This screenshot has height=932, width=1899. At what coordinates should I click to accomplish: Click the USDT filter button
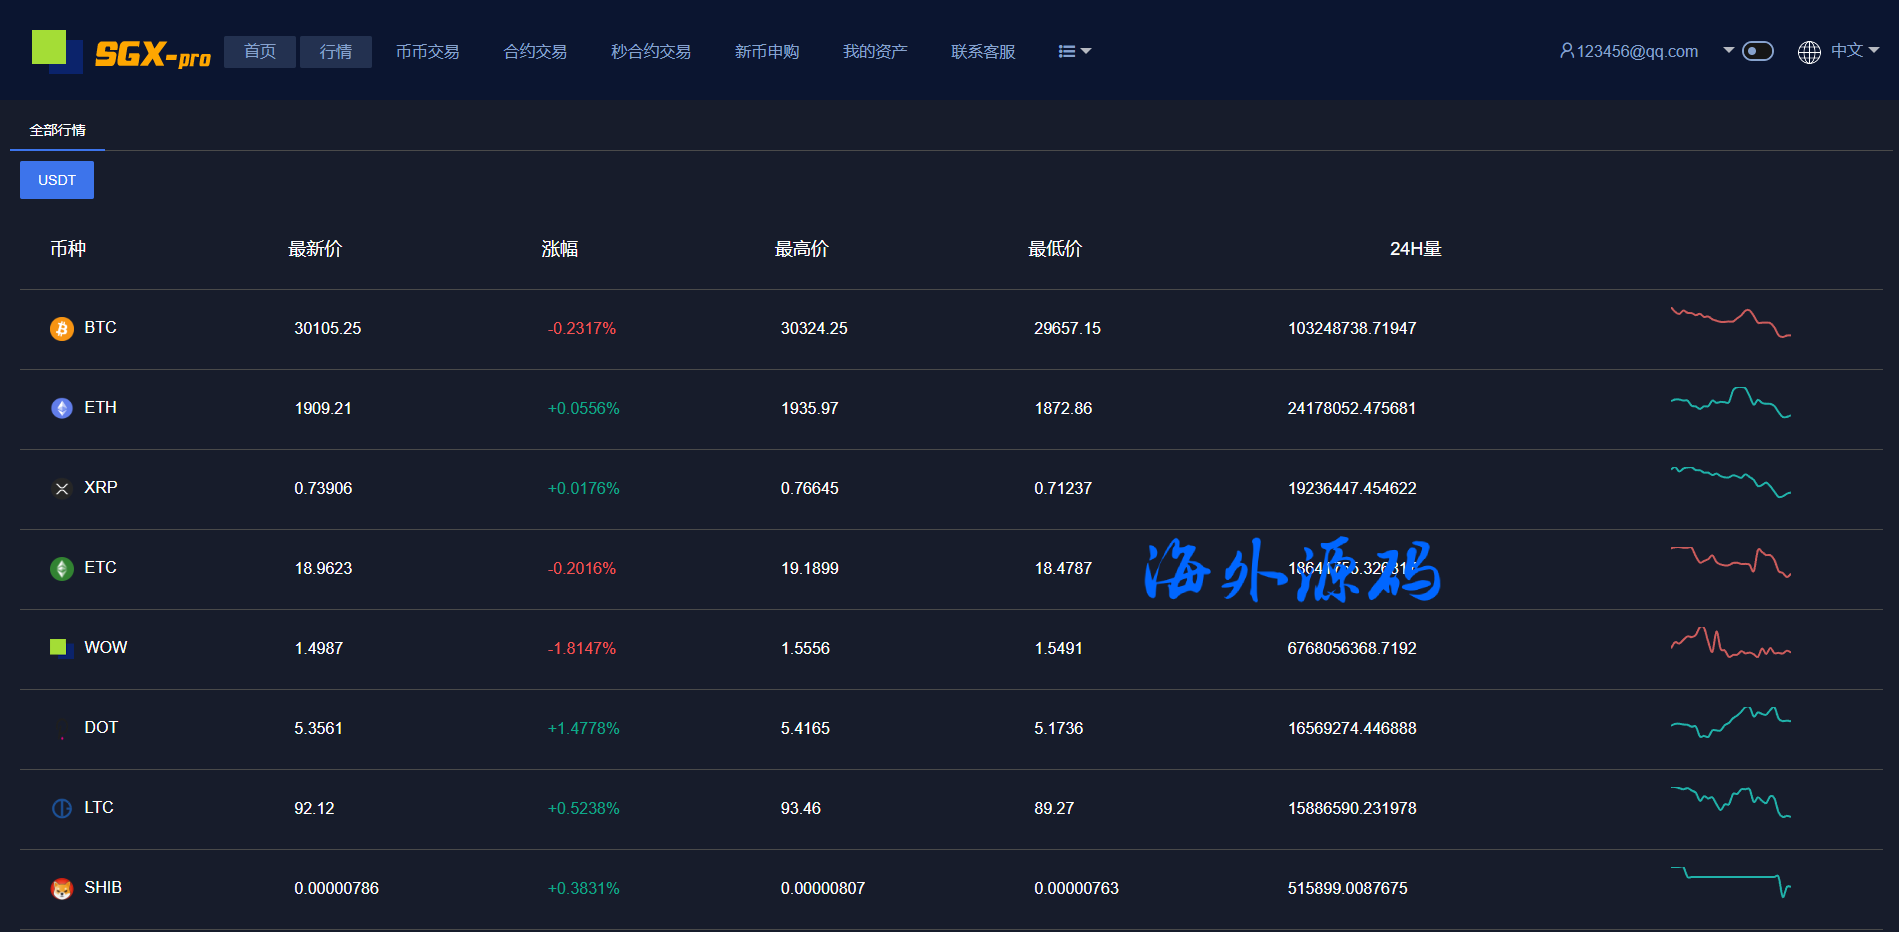[57, 180]
